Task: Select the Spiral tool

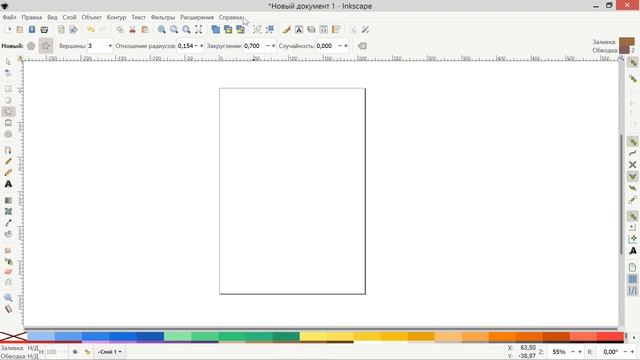Action: [8, 134]
